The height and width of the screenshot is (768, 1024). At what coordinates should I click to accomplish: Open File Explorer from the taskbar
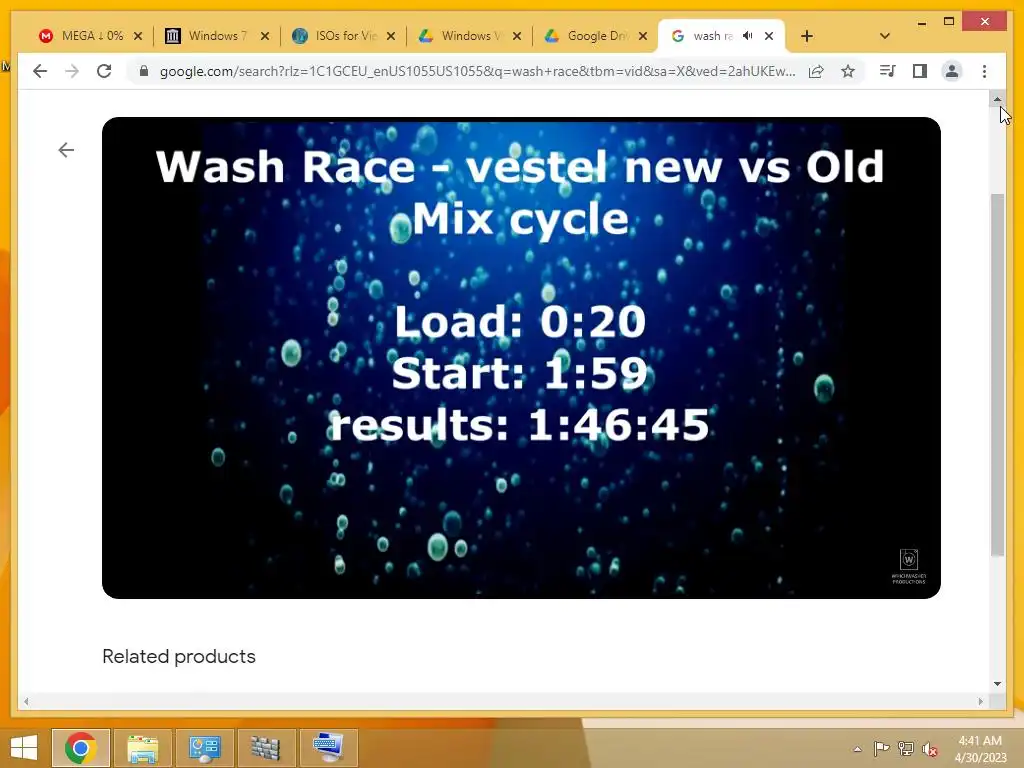point(142,748)
